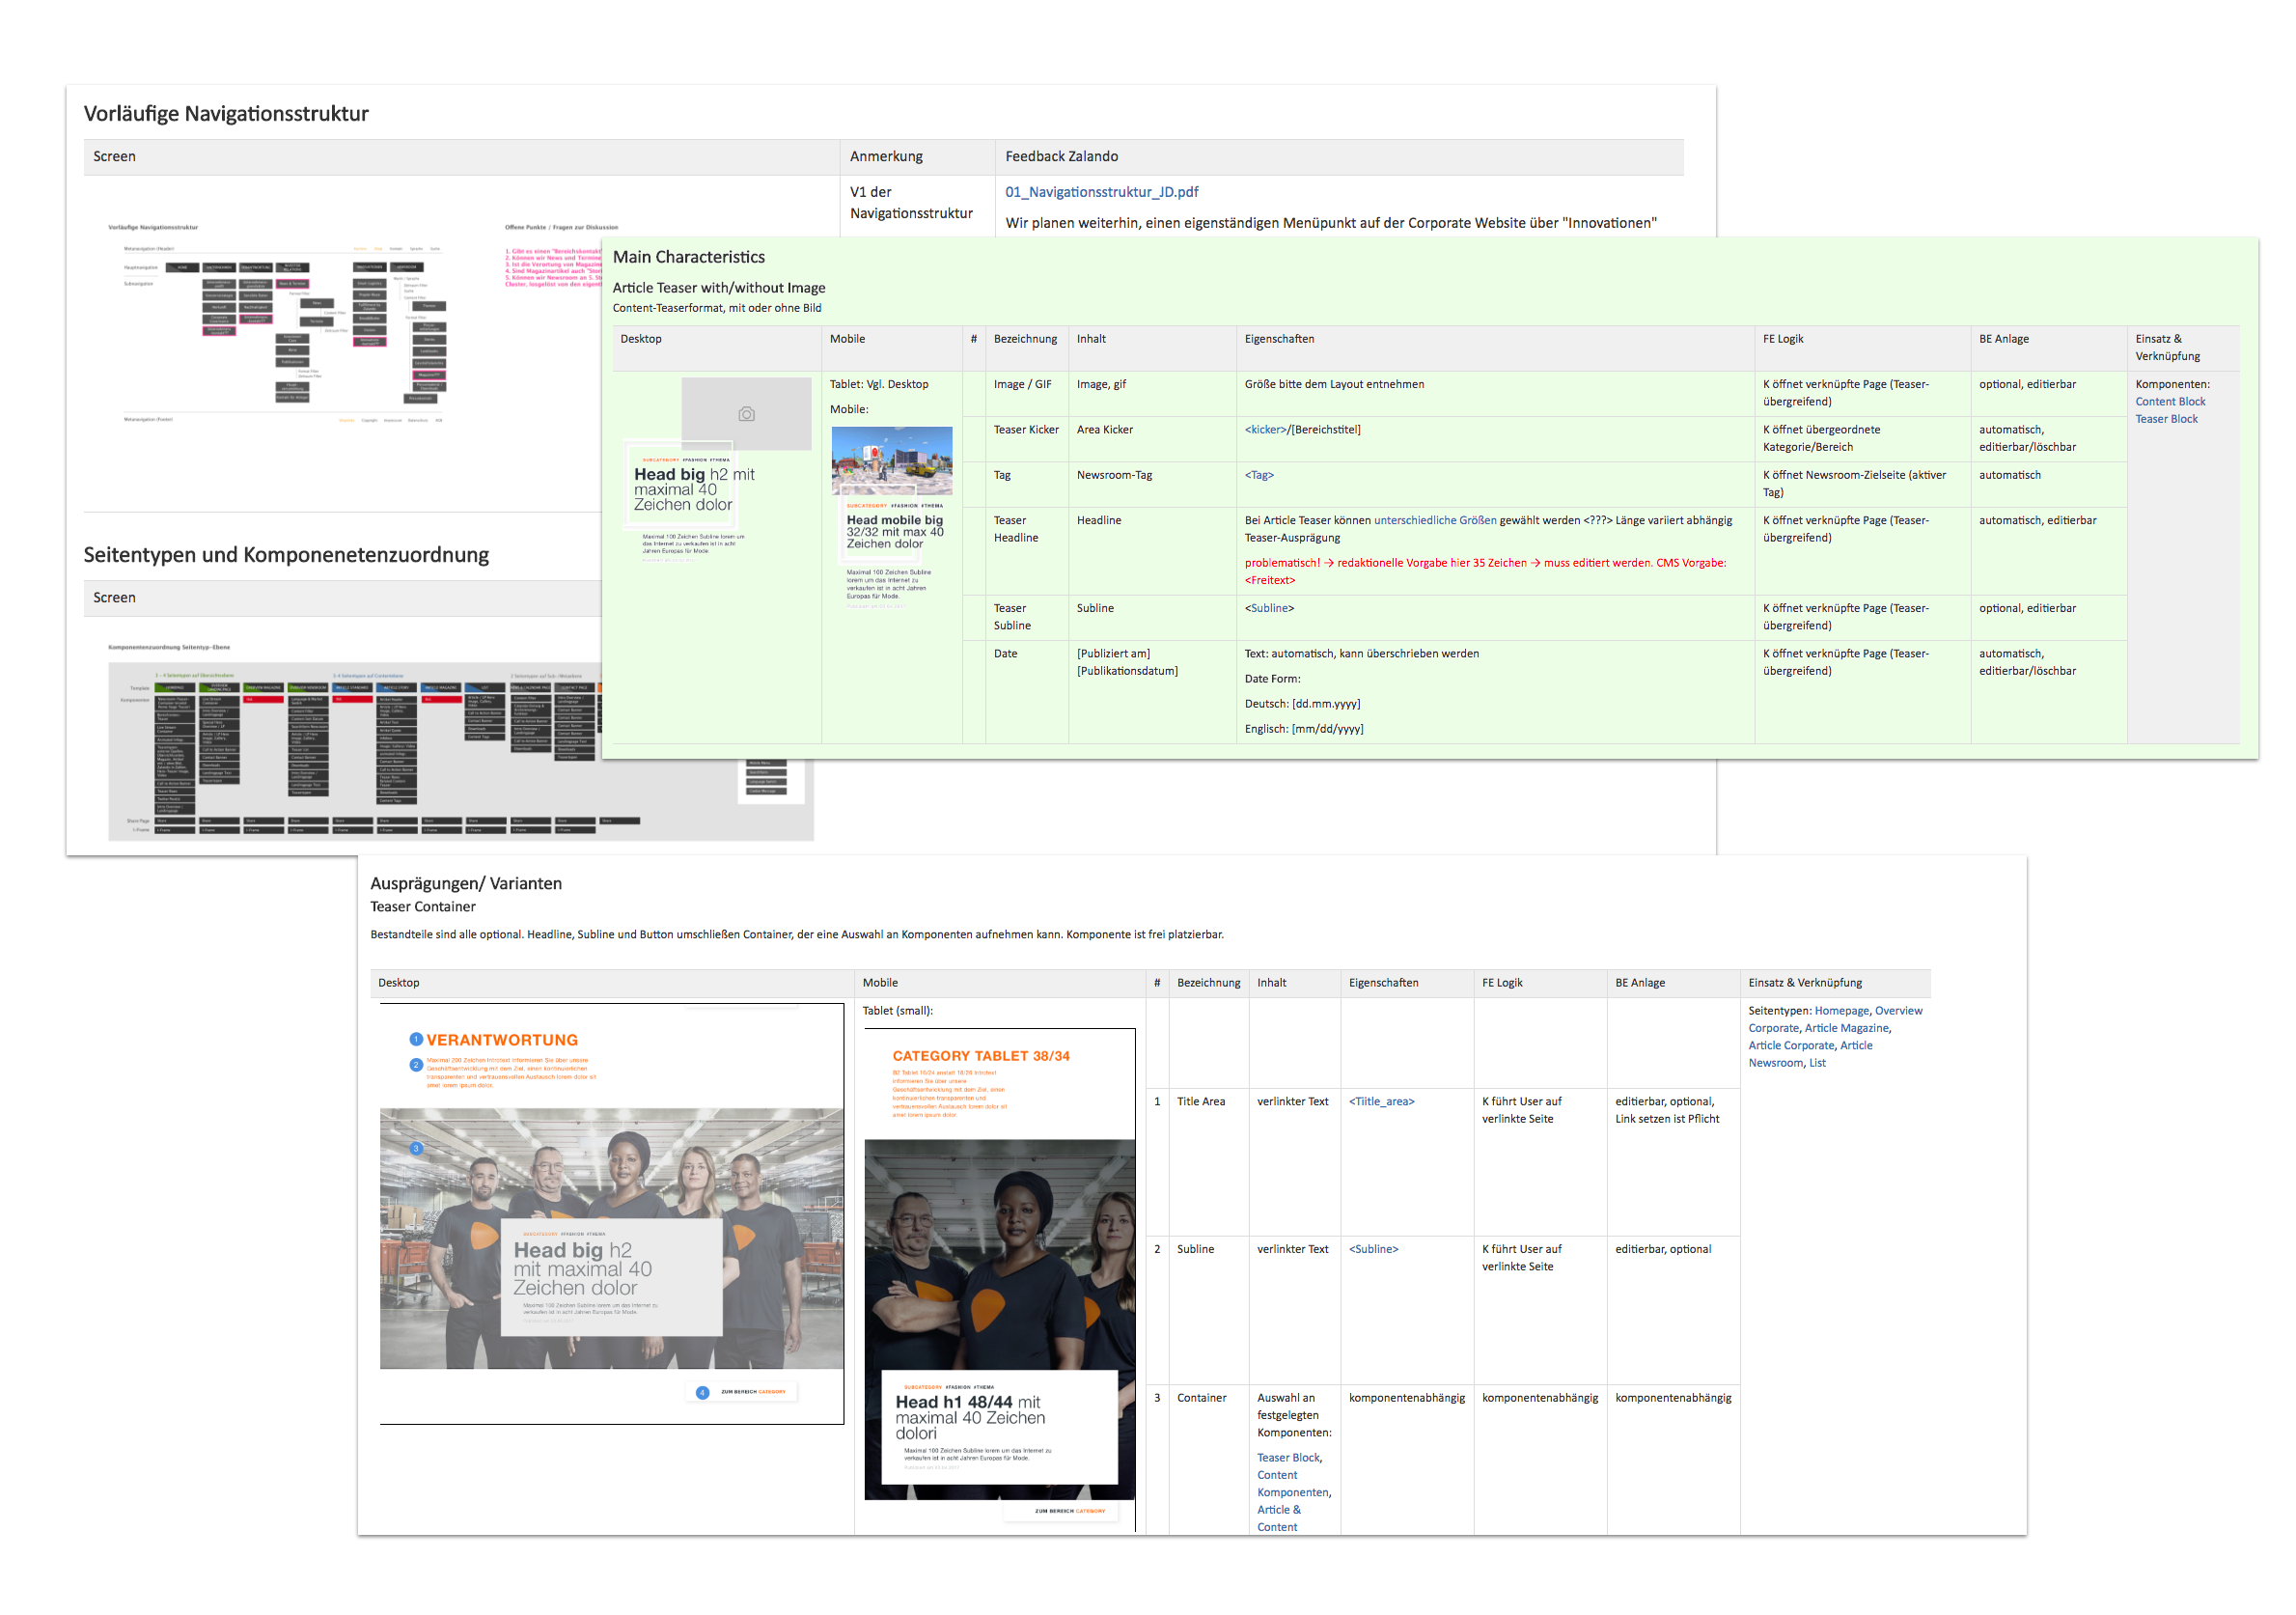This screenshot has height=1615, width=2296.
Task: Click the camera placeholder icon in the desktop teaser
Action: [746, 414]
